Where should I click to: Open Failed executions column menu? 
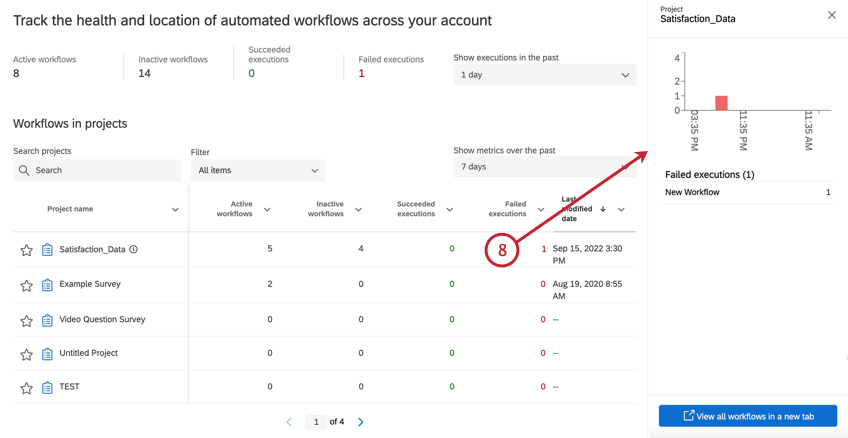click(541, 210)
